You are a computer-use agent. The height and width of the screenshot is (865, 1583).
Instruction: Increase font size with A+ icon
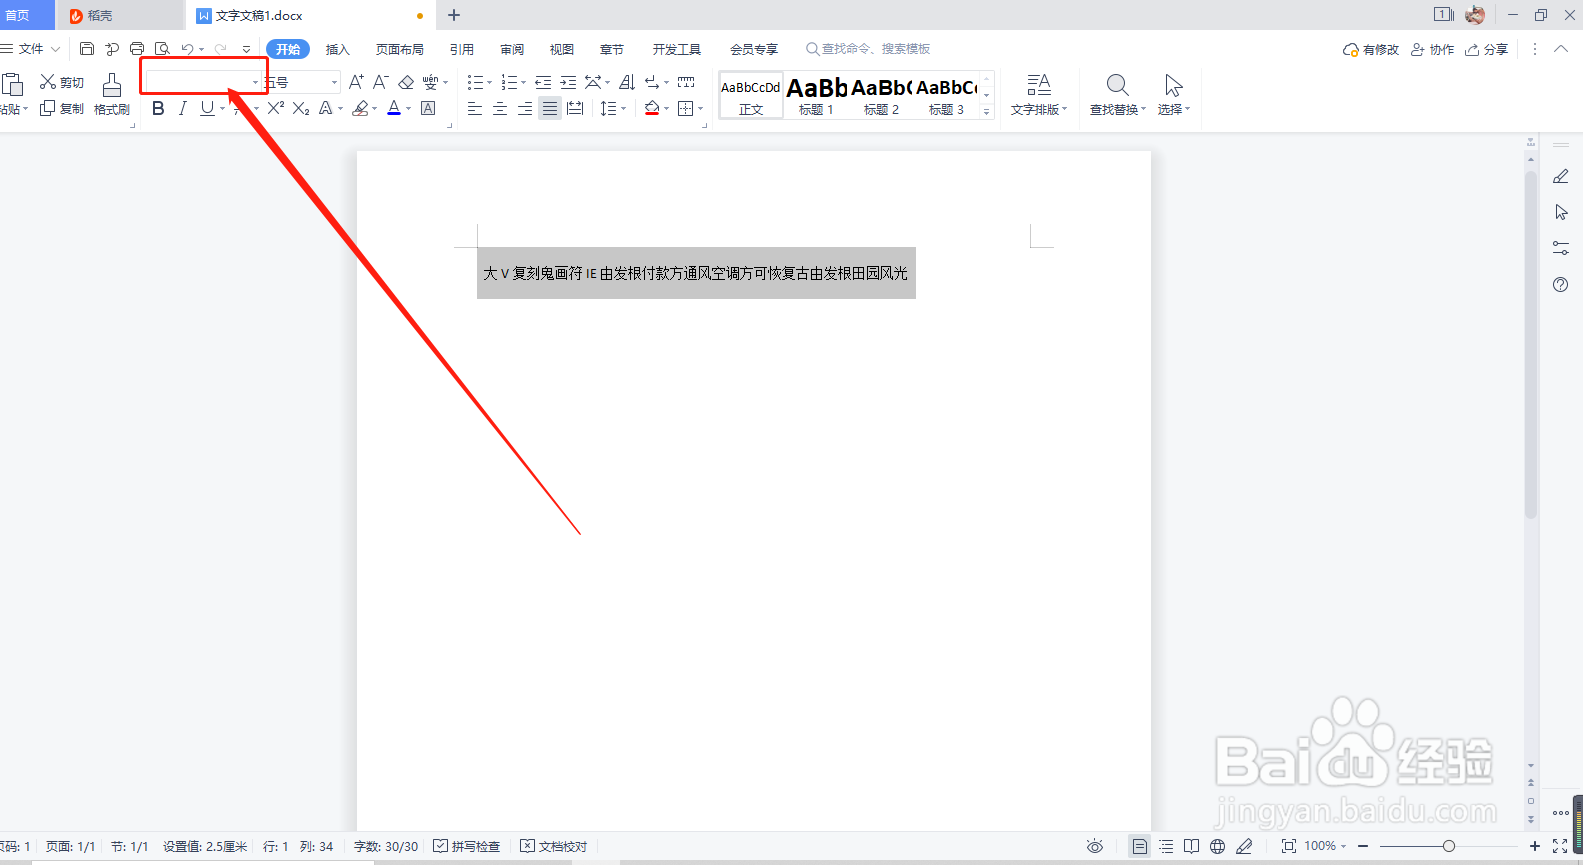356,82
